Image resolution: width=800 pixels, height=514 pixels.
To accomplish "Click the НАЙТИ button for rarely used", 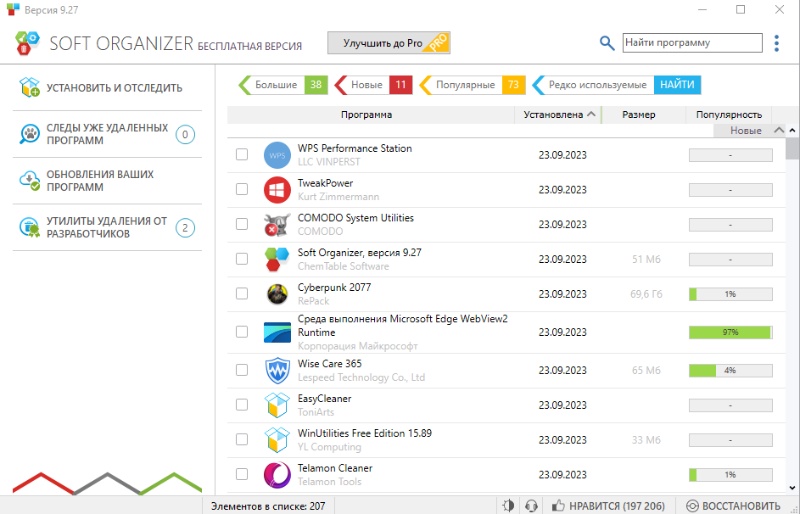I will click(677, 85).
